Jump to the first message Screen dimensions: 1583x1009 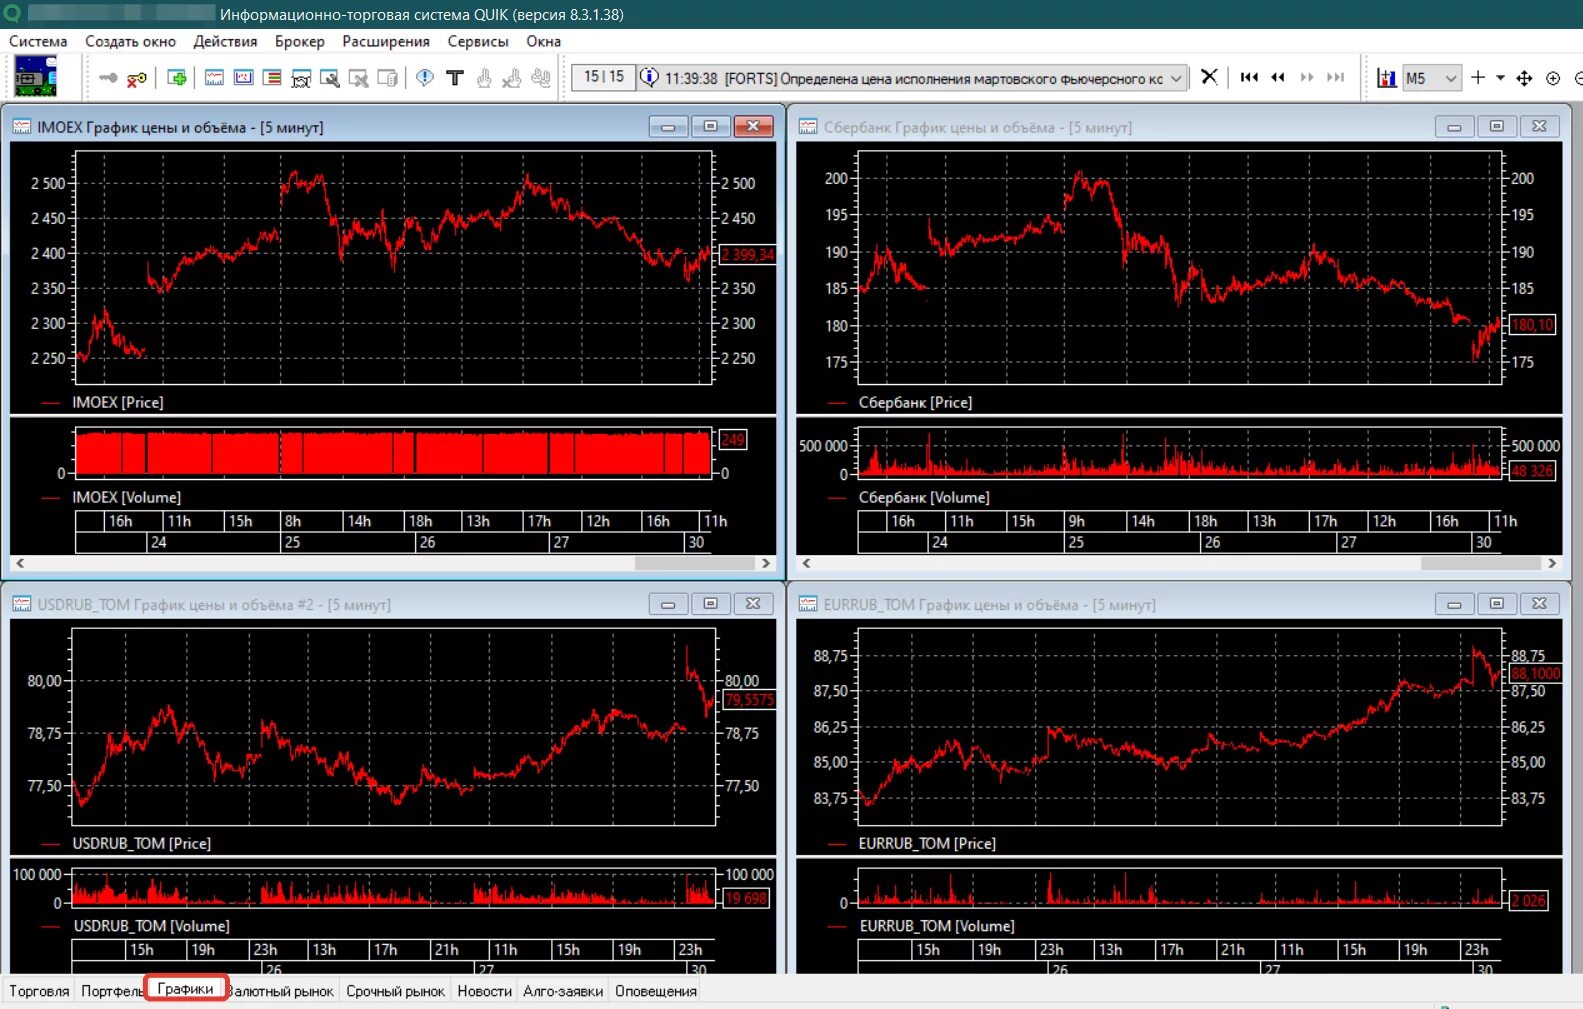pos(1249,77)
